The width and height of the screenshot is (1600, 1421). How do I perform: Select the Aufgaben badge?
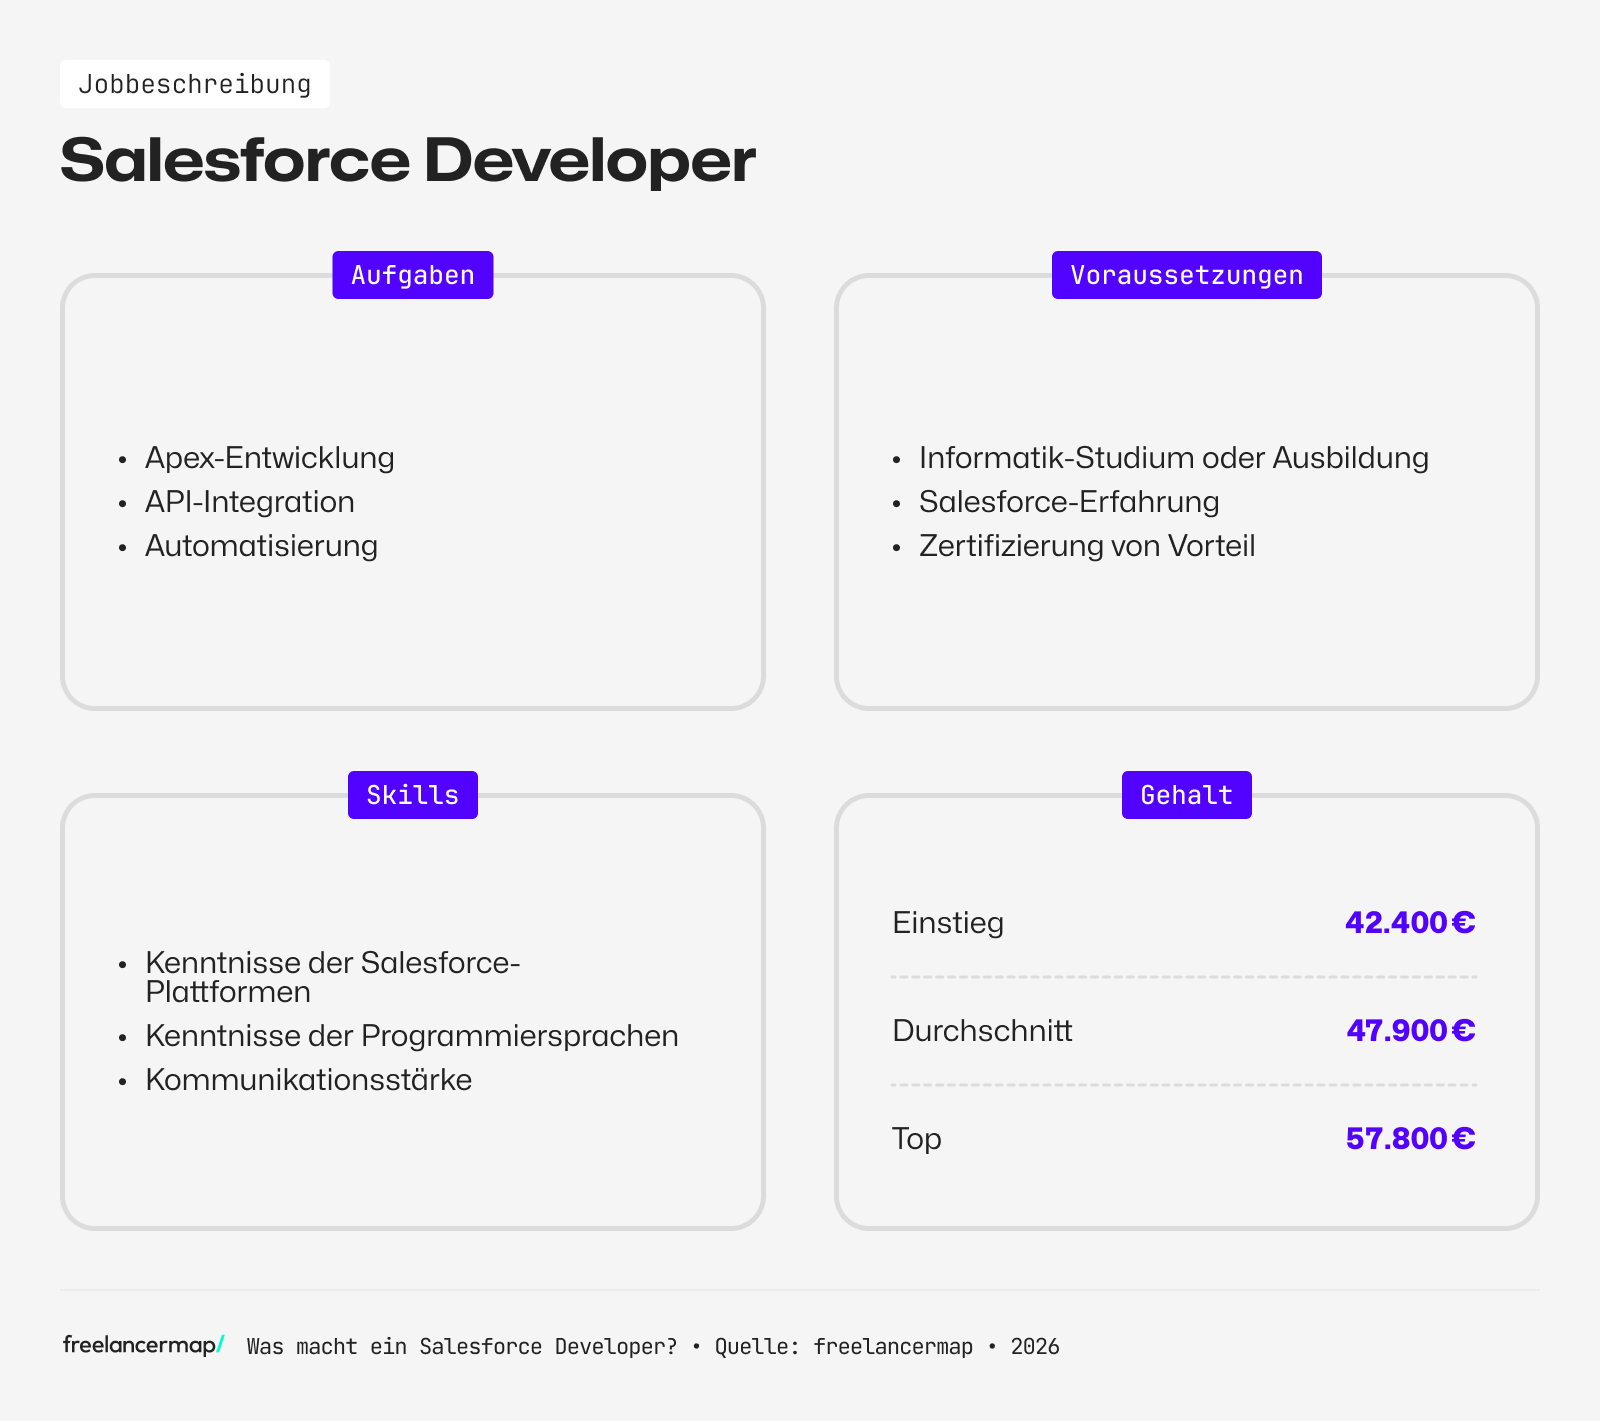412,274
